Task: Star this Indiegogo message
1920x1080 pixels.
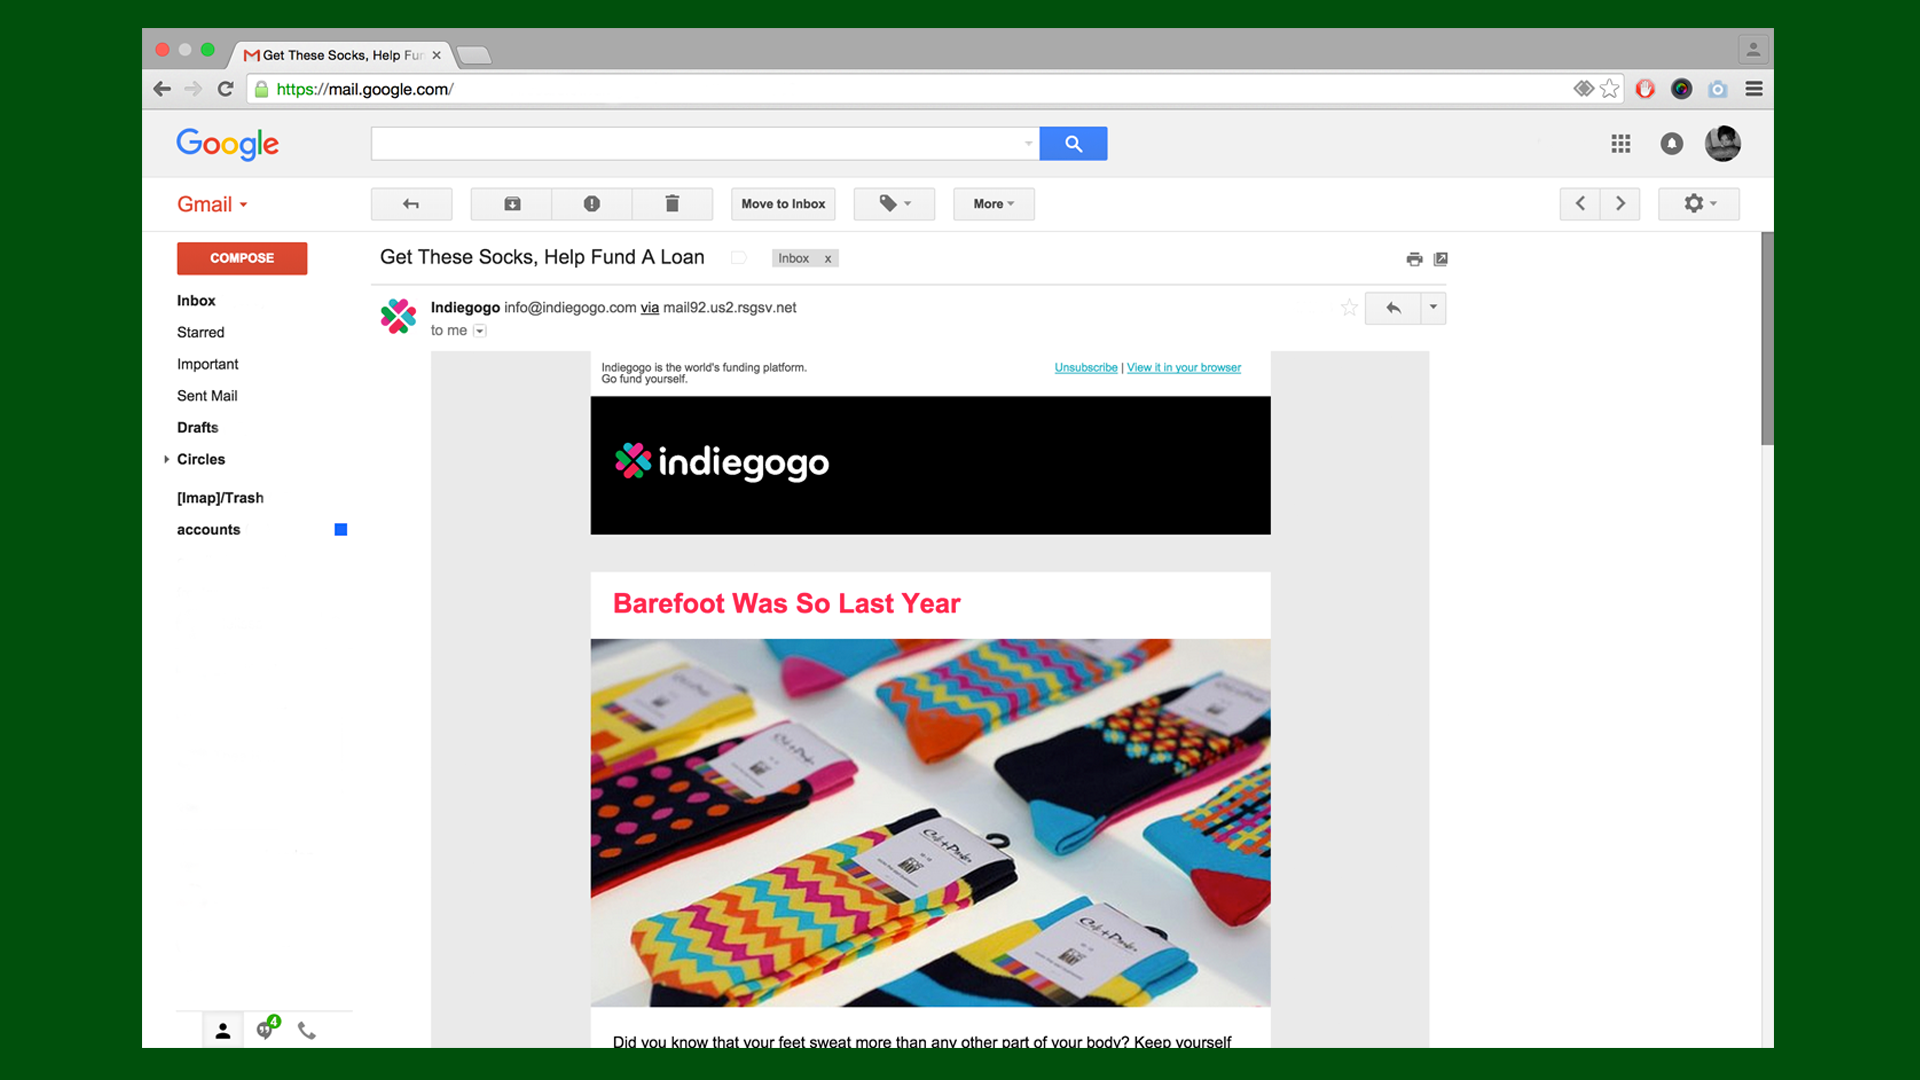Action: (1349, 308)
